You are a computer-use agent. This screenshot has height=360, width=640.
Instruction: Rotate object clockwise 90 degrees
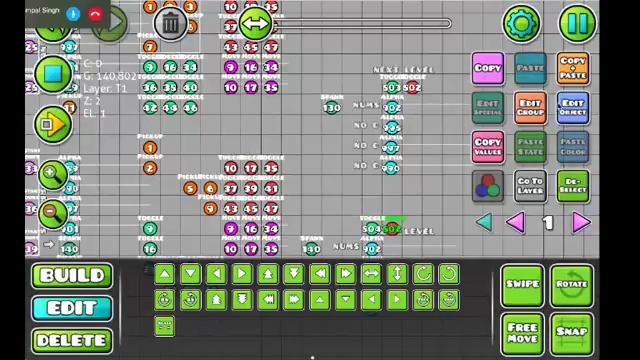coord(423,274)
